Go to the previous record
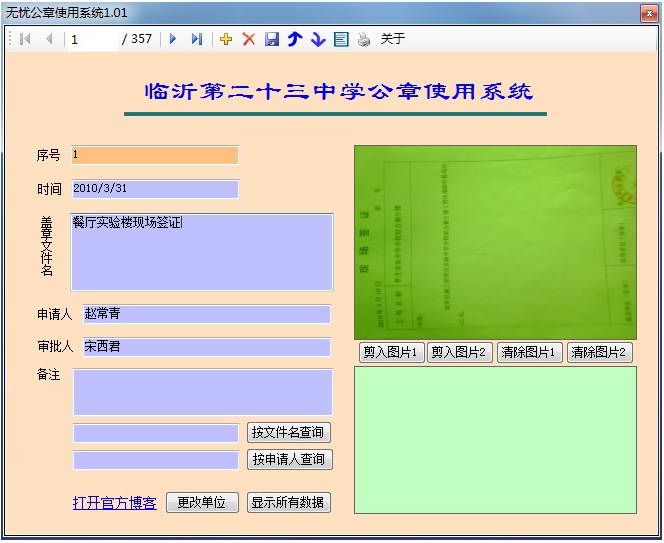The width and height of the screenshot is (664, 543). tap(49, 39)
